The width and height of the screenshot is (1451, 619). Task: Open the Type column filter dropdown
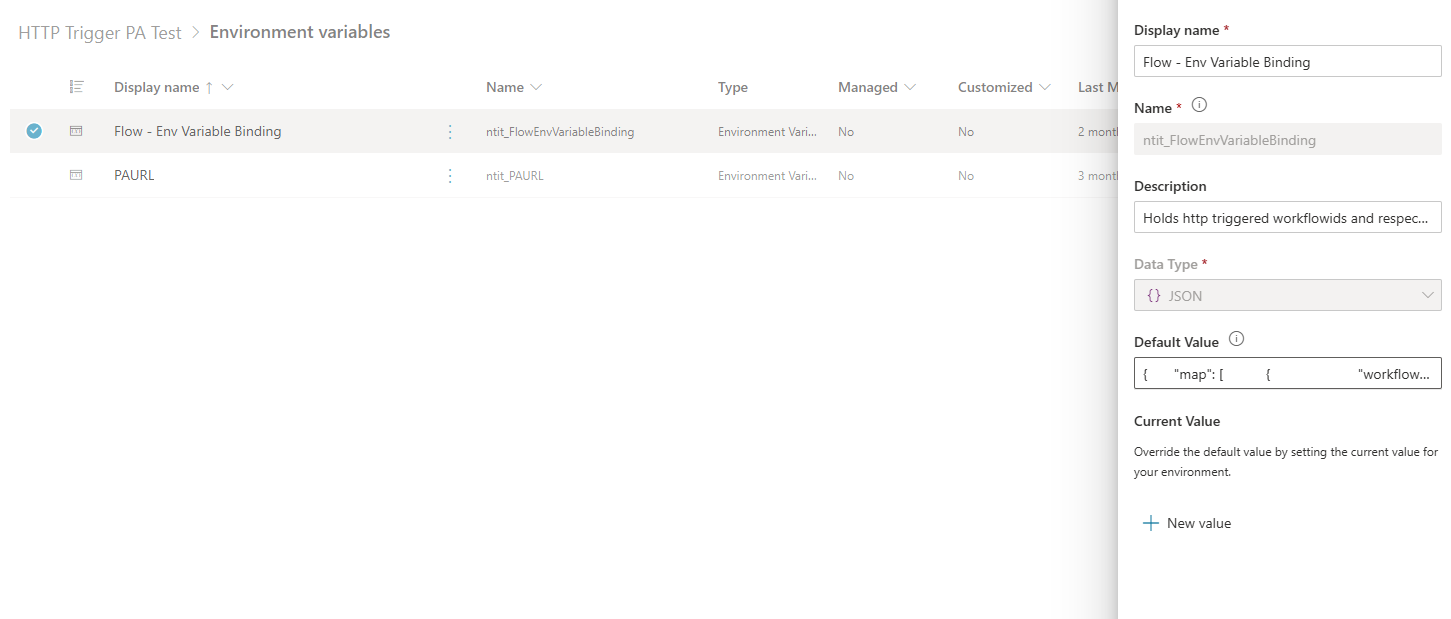[732, 87]
